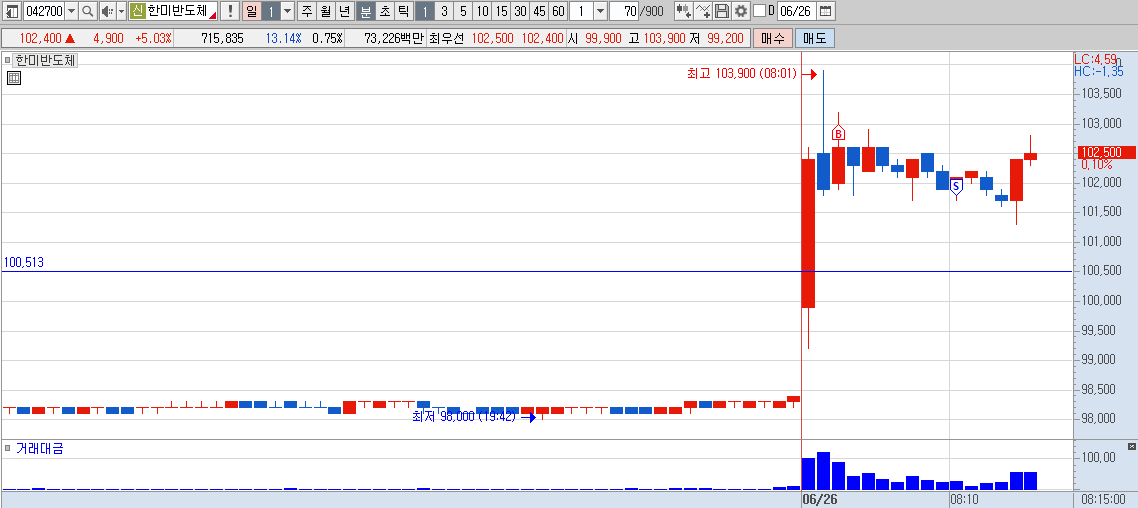This screenshot has width=1138, height=508.
Task: Select the 주 weekly period toggle
Action: pyautogui.click(x=307, y=11)
